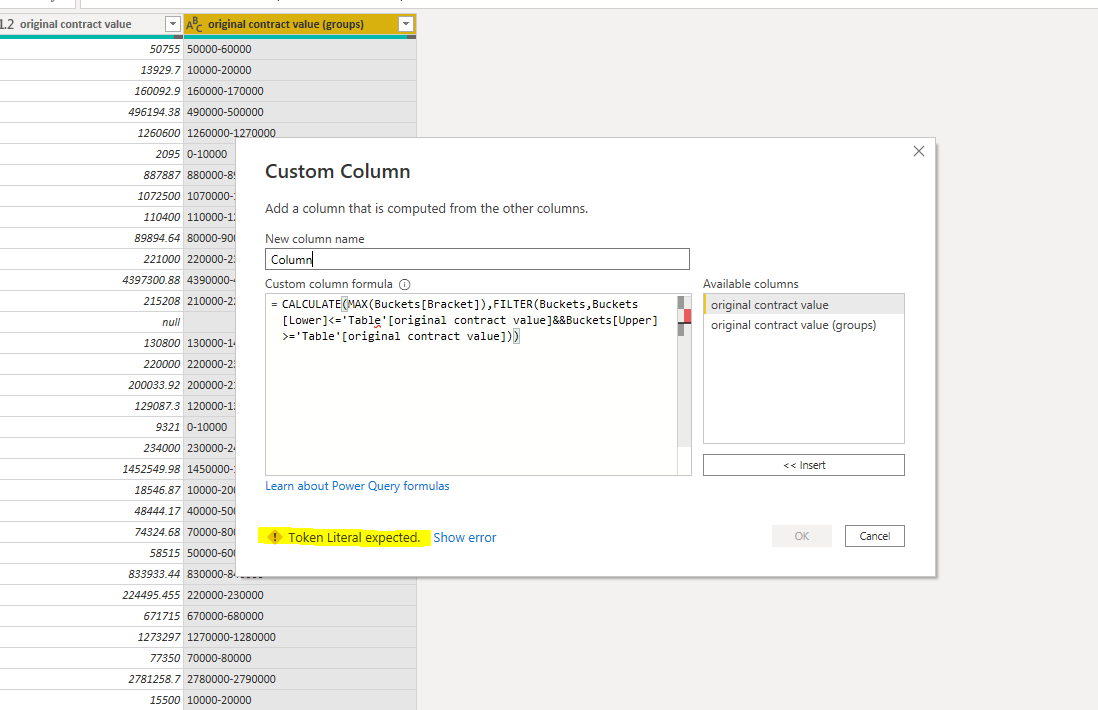Select the cell with value 160092.9

click(x=91, y=91)
